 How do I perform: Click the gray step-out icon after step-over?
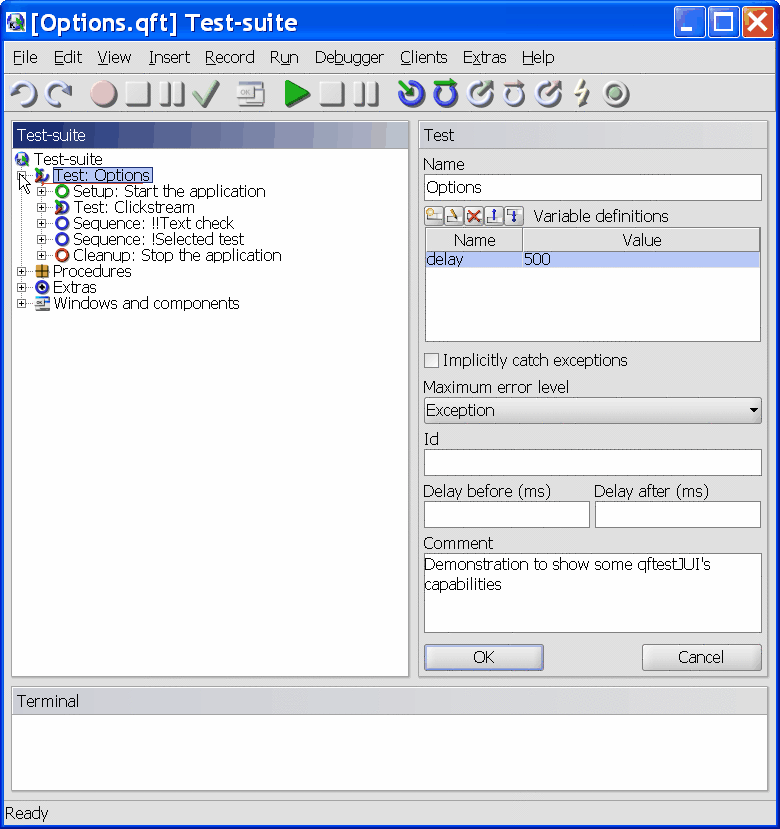pyautogui.click(x=480, y=94)
